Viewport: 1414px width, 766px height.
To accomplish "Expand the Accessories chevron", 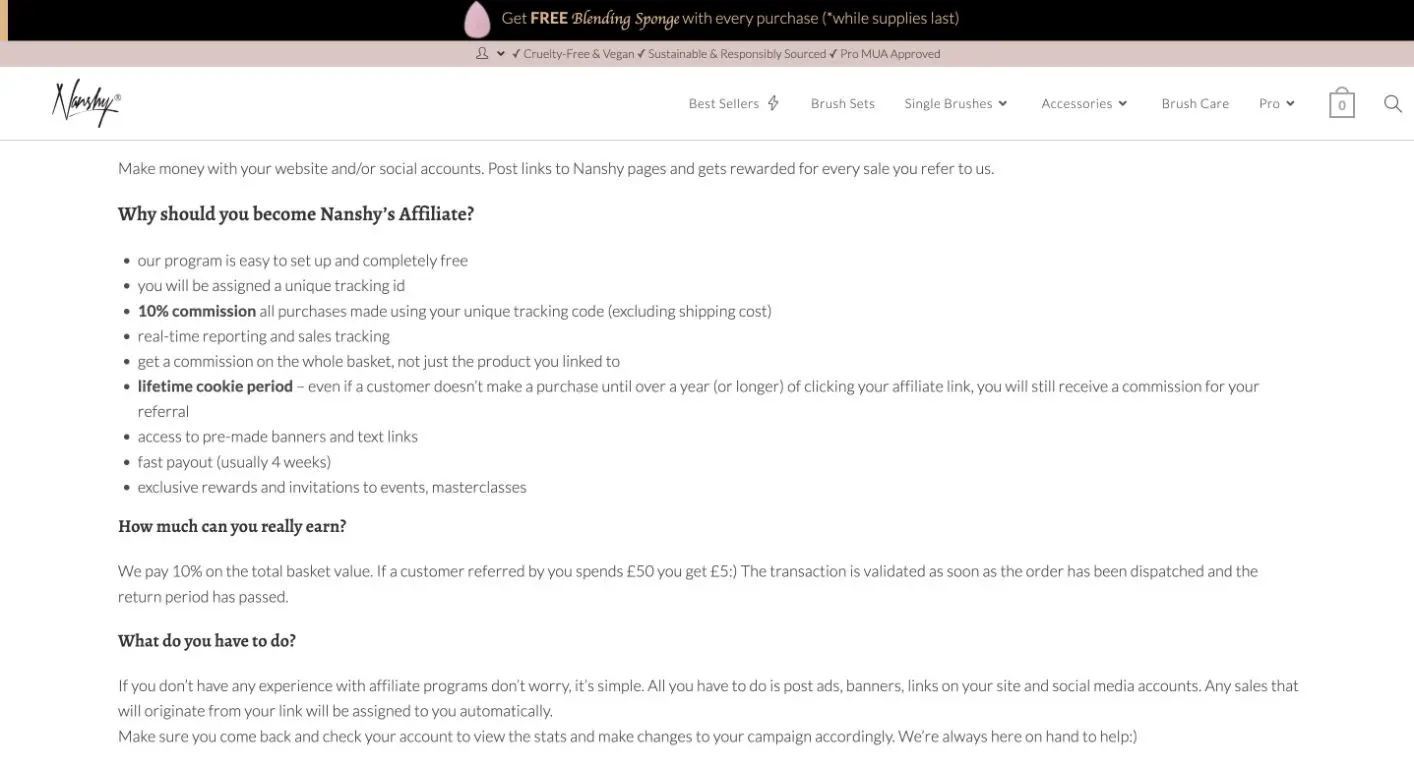I will click(x=1123, y=103).
